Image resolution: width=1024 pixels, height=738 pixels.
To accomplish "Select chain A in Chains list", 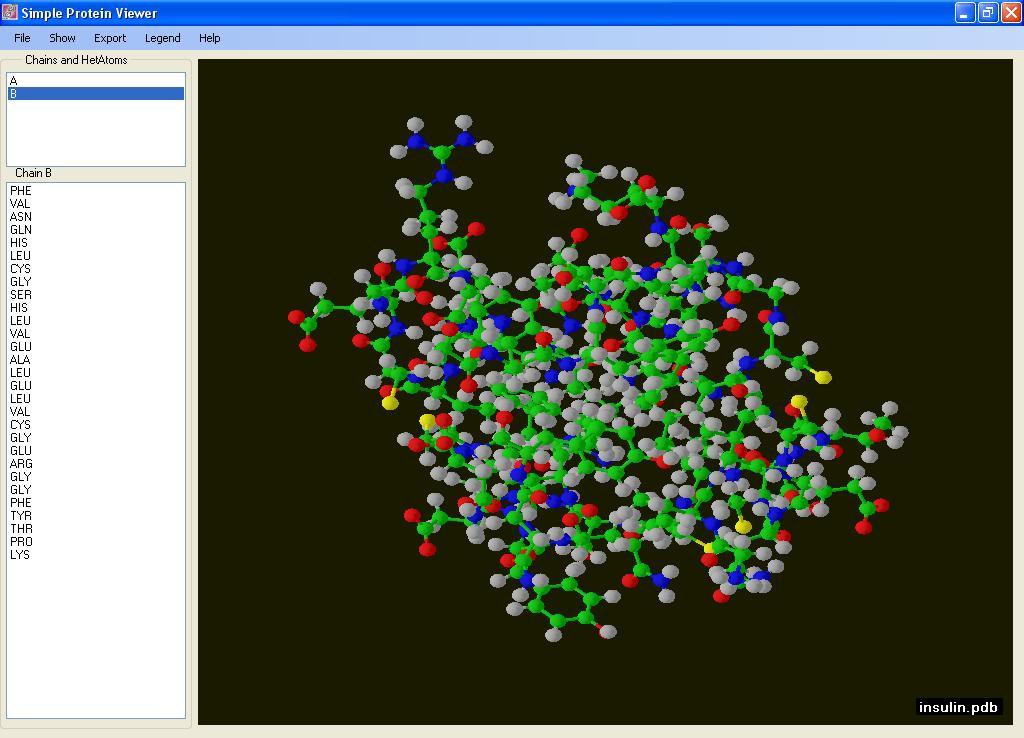I will (95, 81).
